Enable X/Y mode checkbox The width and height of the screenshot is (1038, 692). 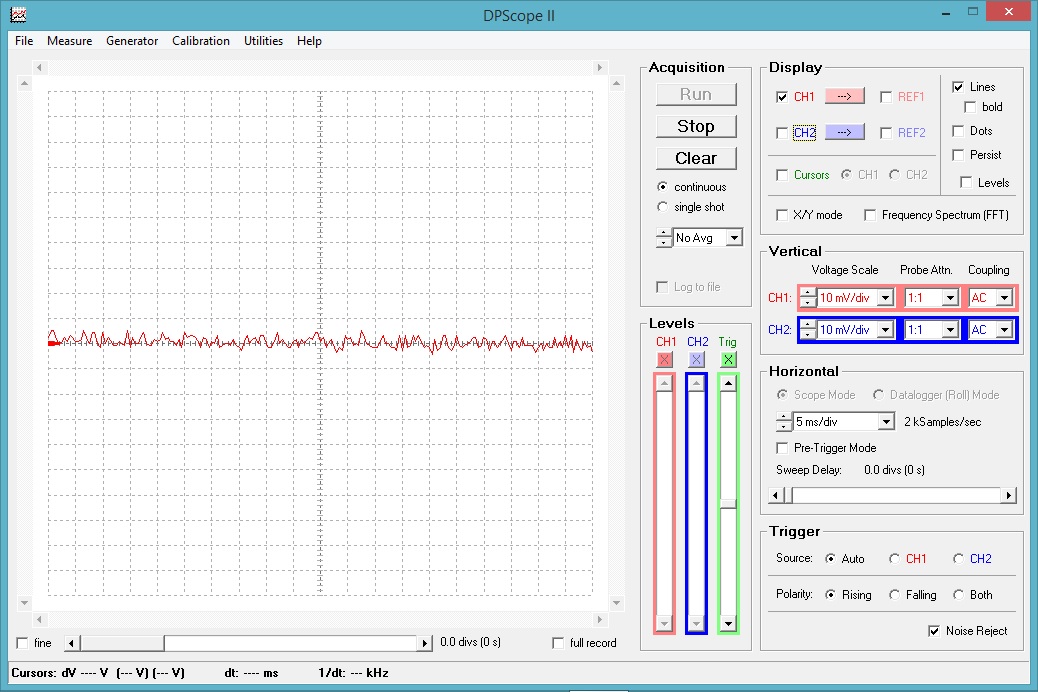(x=782, y=215)
